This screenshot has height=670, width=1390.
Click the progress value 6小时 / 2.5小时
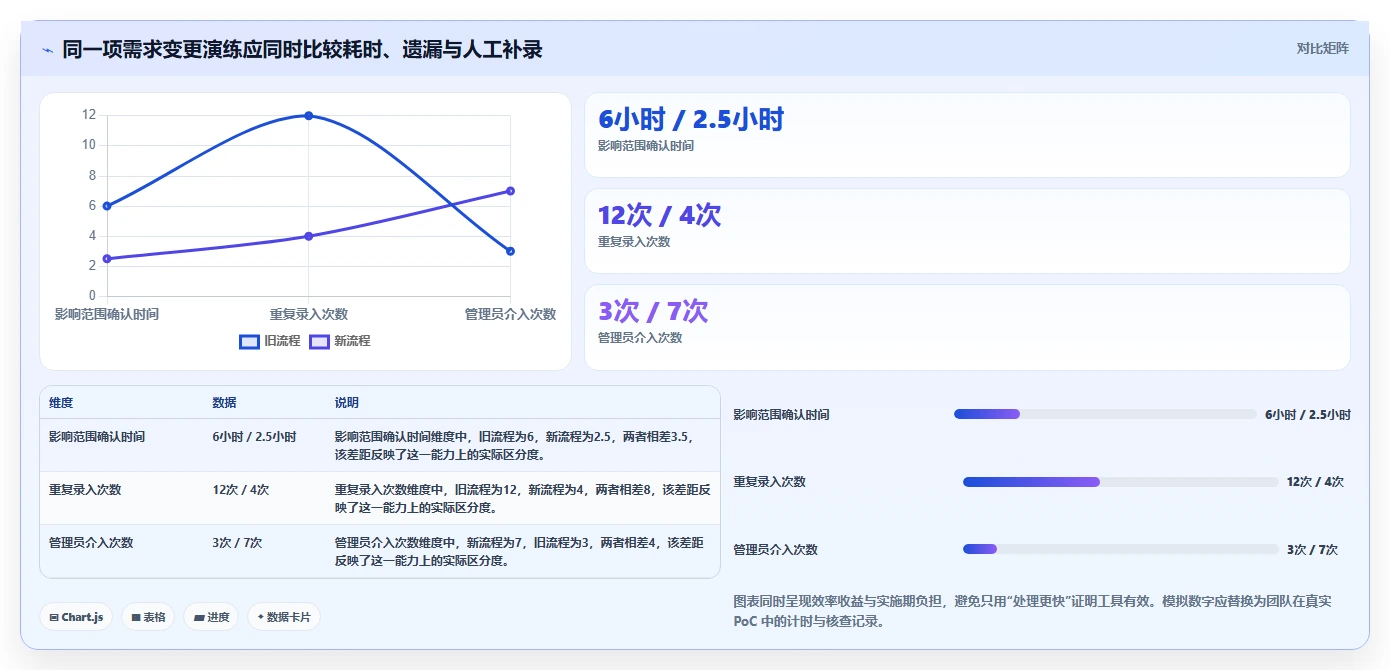click(1308, 415)
